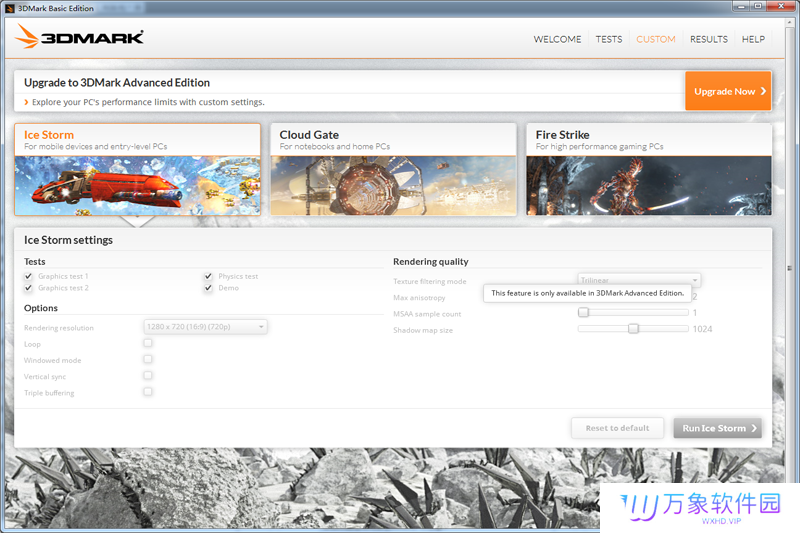
Task: Go to the RESULTS tab
Action: (x=709, y=39)
